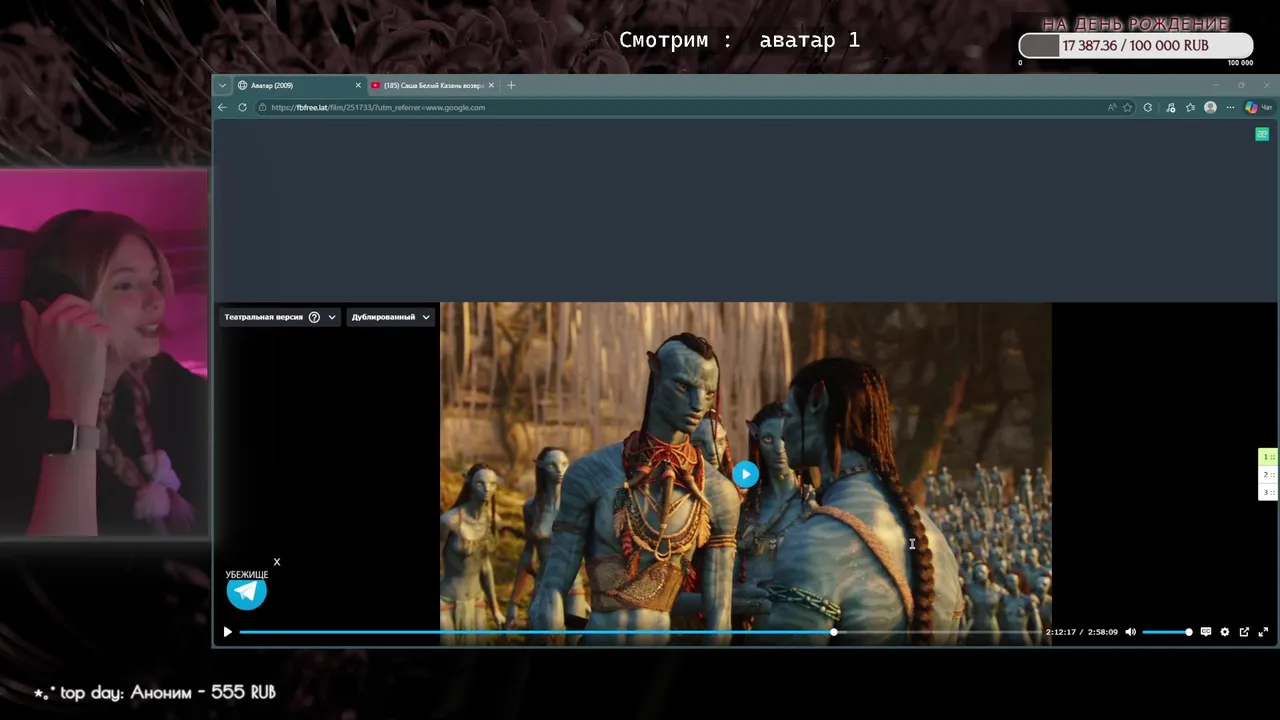The height and width of the screenshot is (720, 1280).
Task: Expand the Дублированный audio dropdown
Action: [390, 317]
